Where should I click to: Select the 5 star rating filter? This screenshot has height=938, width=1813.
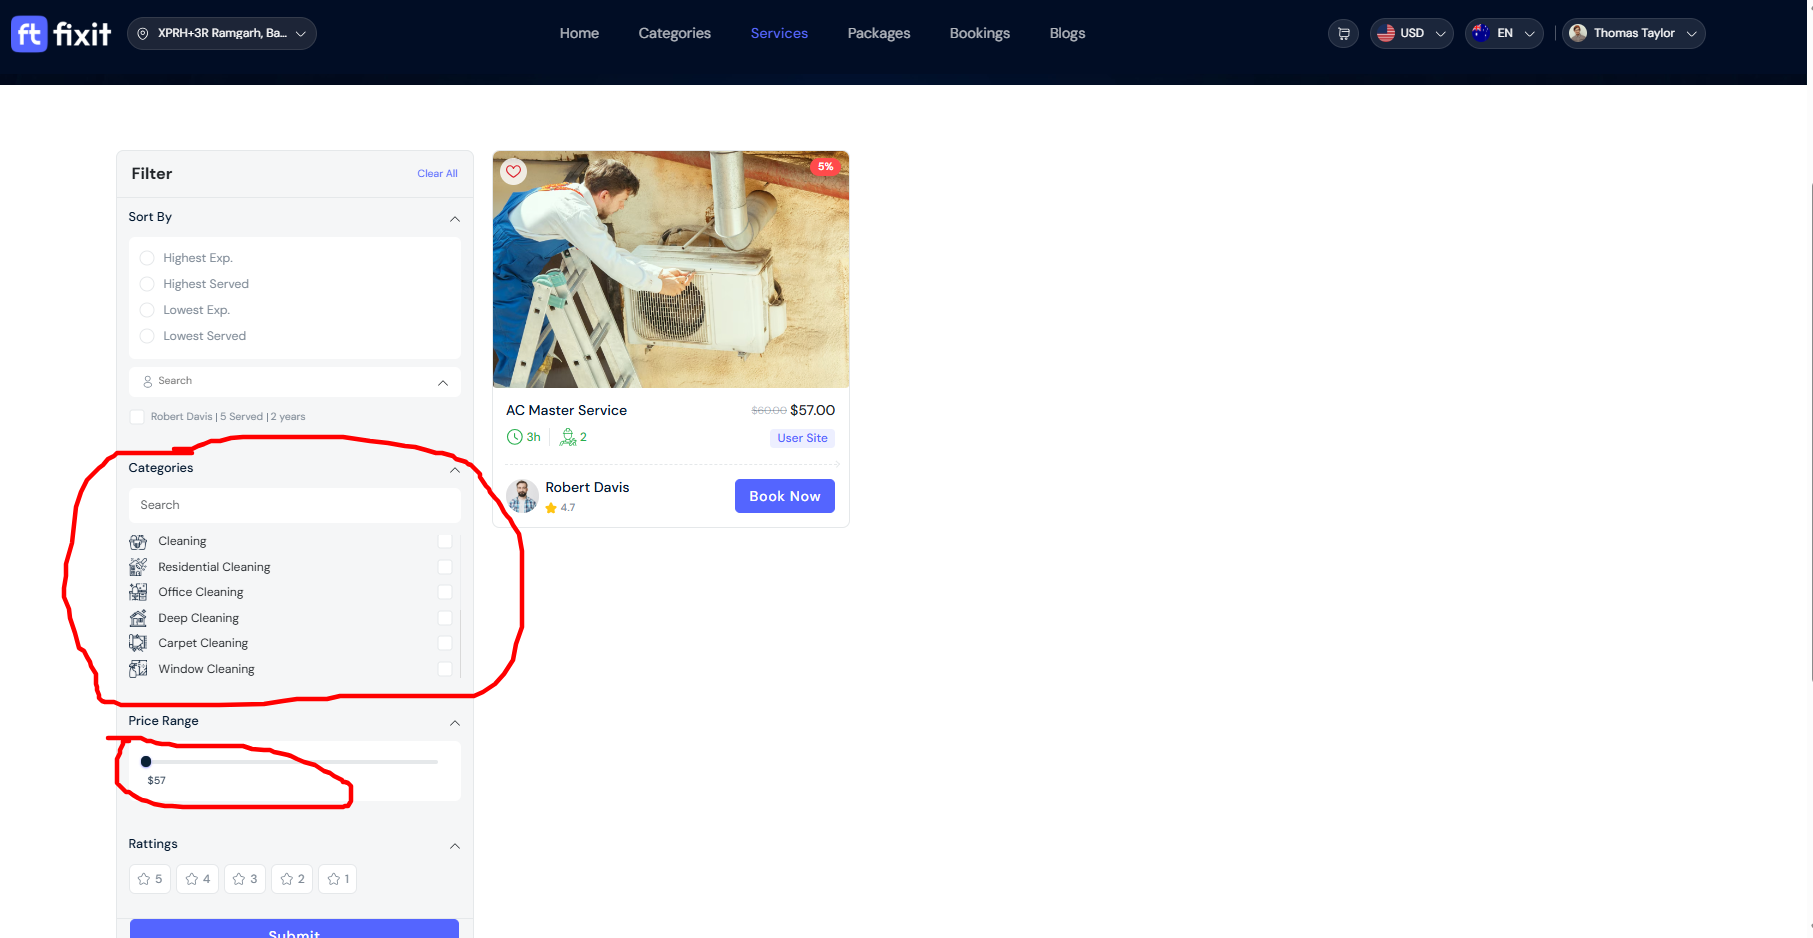(x=150, y=879)
